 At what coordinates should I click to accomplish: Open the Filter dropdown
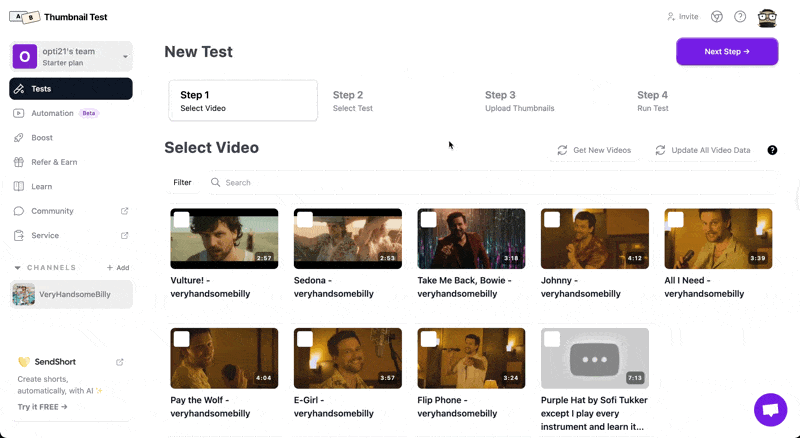(x=182, y=183)
